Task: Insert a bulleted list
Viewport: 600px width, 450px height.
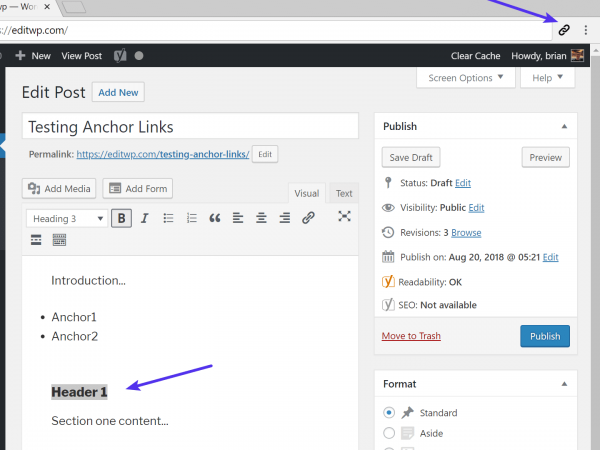Action: pyautogui.click(x=168, y=218)
